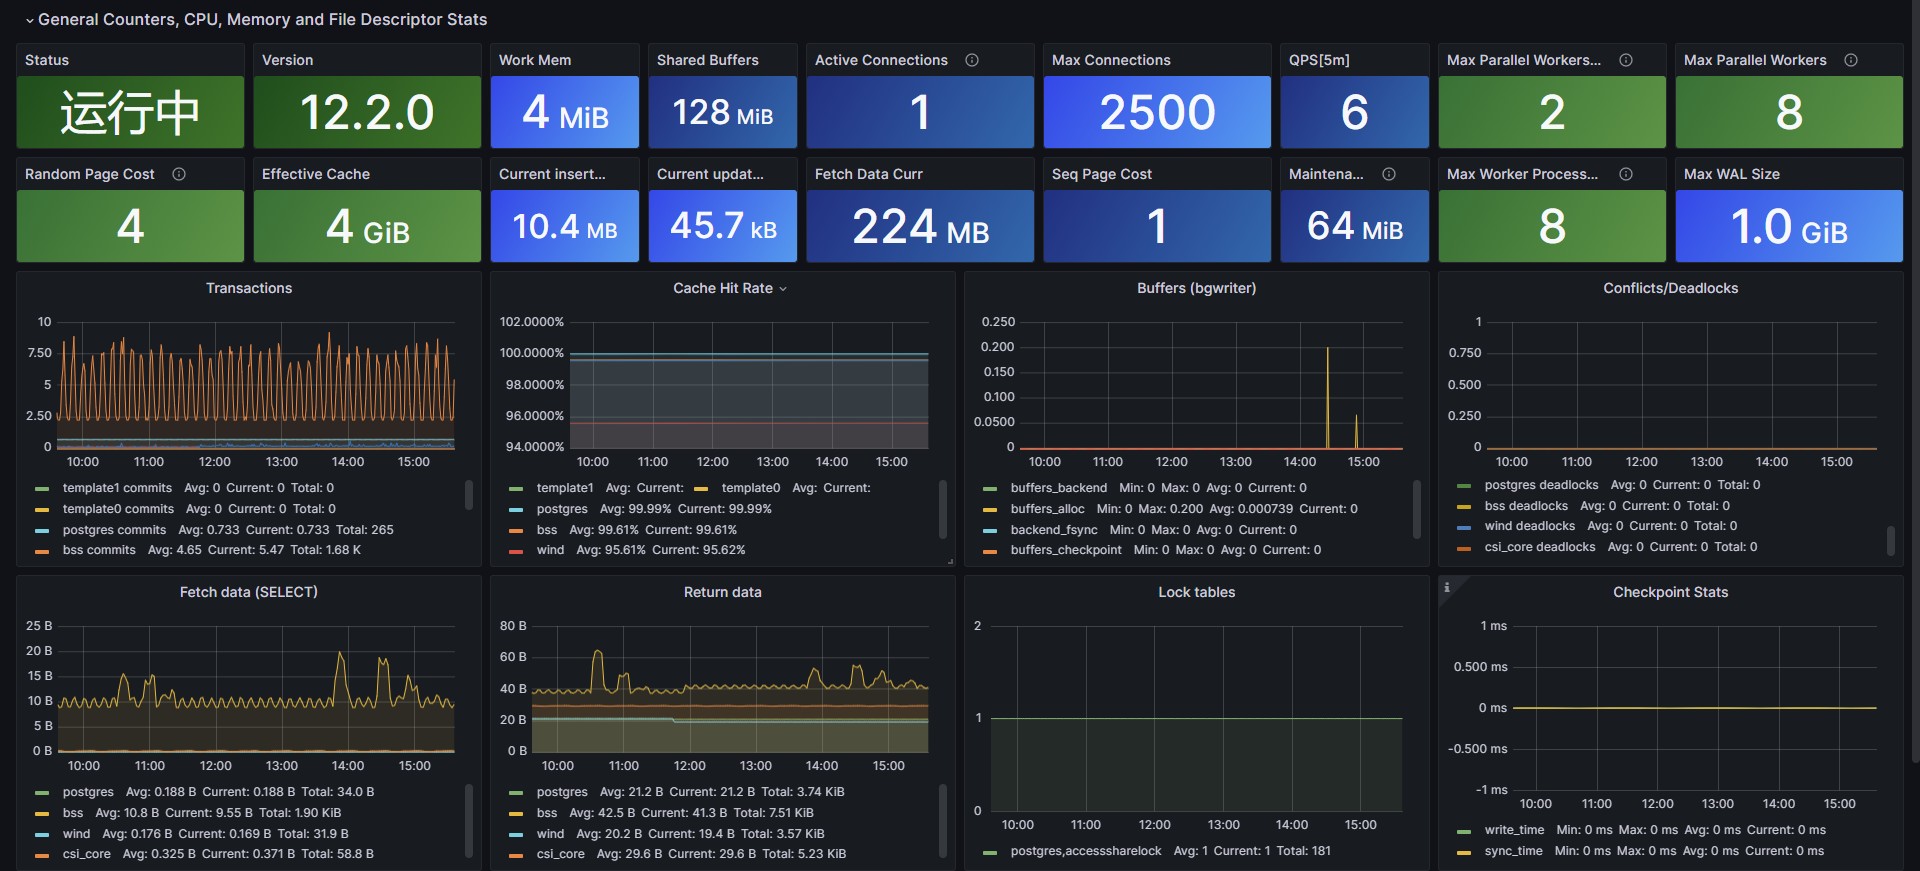This screenshot has height=871, width=1920.
Task: Click the Status panel value 运行中
Action: [x=130, y=112]
